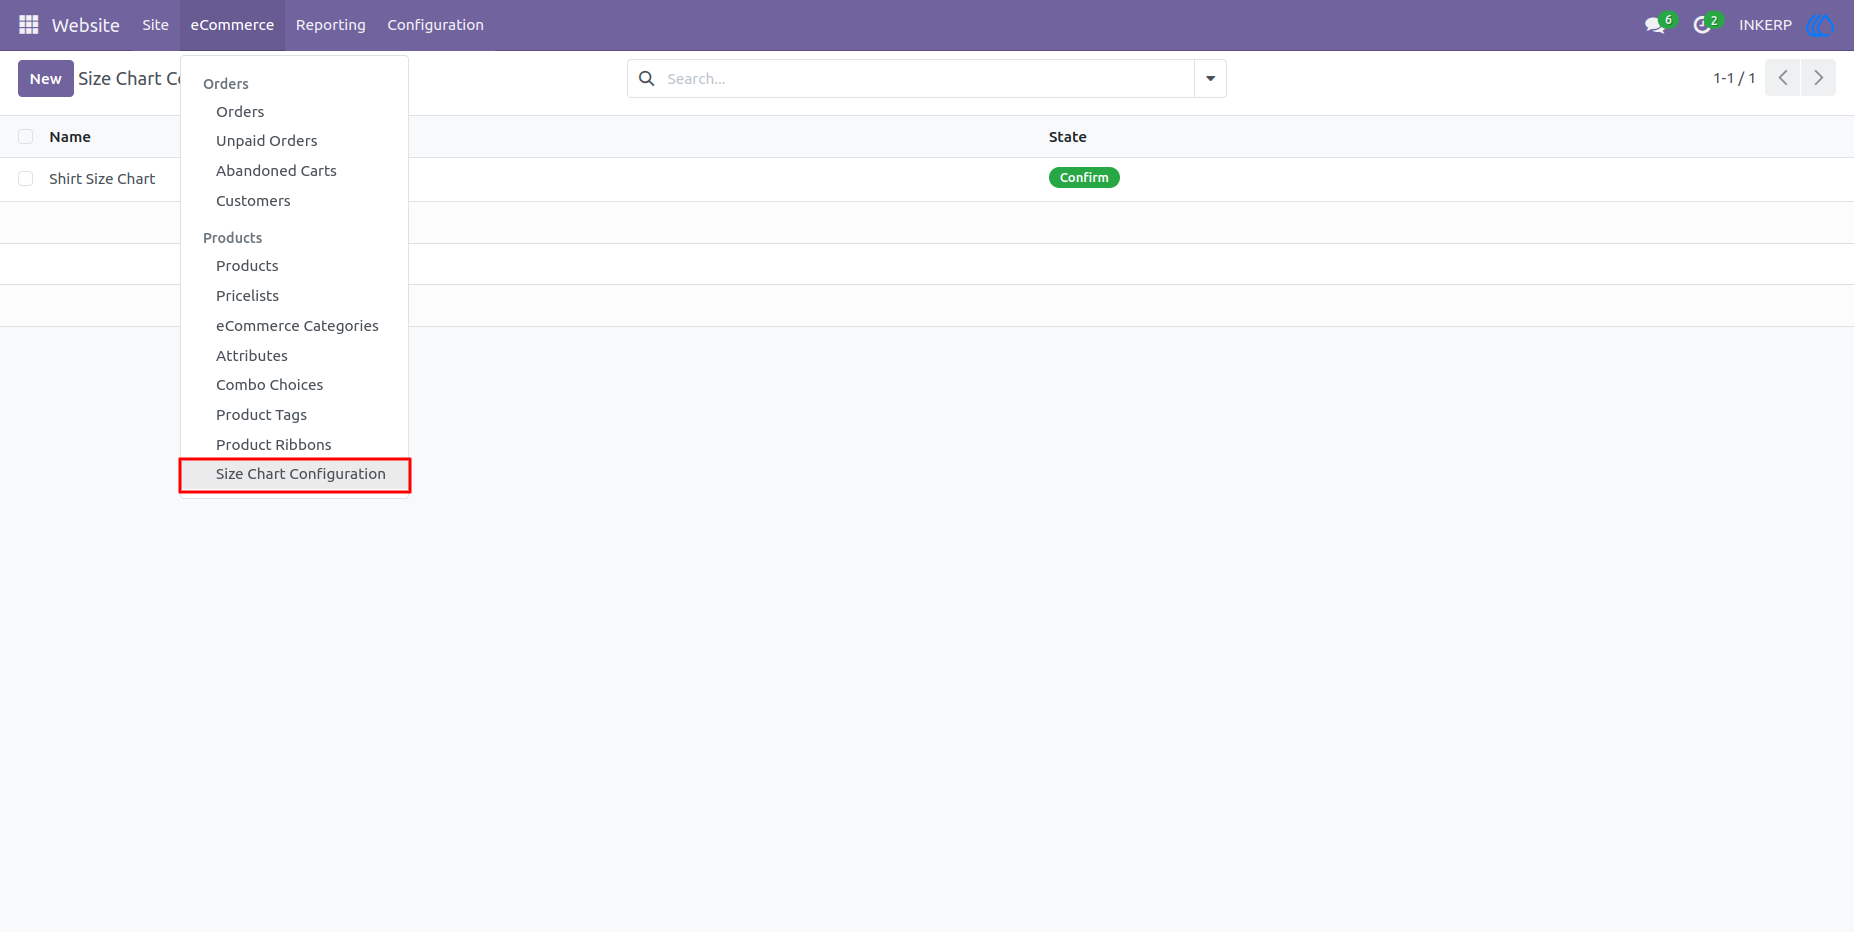Open Abandoned Carts
Screen dimensions: 1854x932
pos(276,171)
